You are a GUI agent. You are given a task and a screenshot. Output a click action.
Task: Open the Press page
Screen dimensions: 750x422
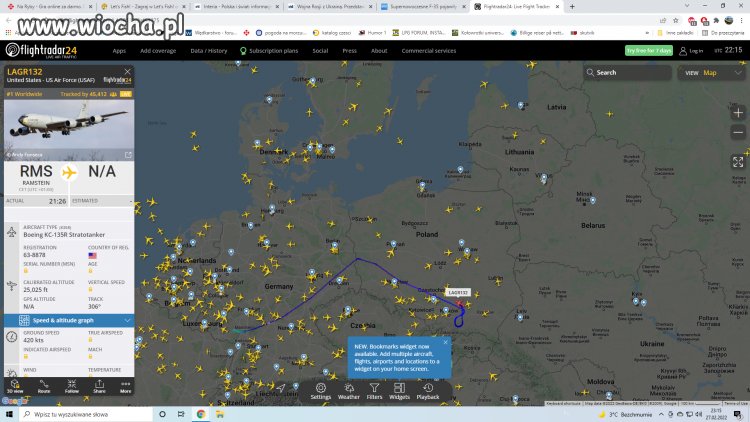(349, 51)
